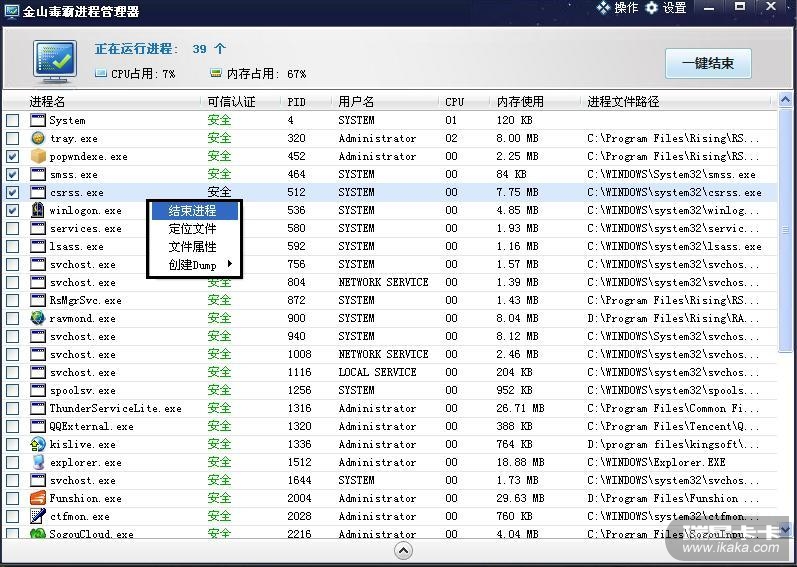Viewport: 797px width, 567px height.
Task: Click the Funshion.exe orange icon
Action: (38, 498)
